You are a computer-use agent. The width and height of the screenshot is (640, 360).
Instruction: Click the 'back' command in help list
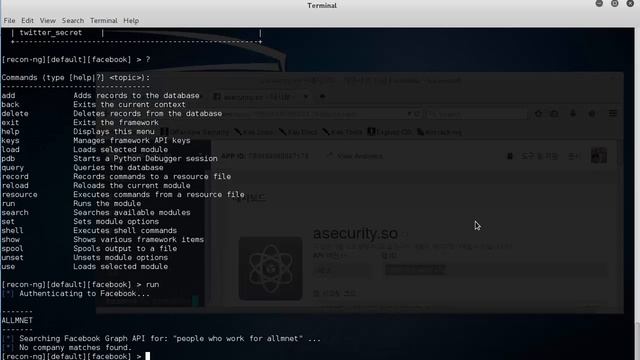point(10,104)
